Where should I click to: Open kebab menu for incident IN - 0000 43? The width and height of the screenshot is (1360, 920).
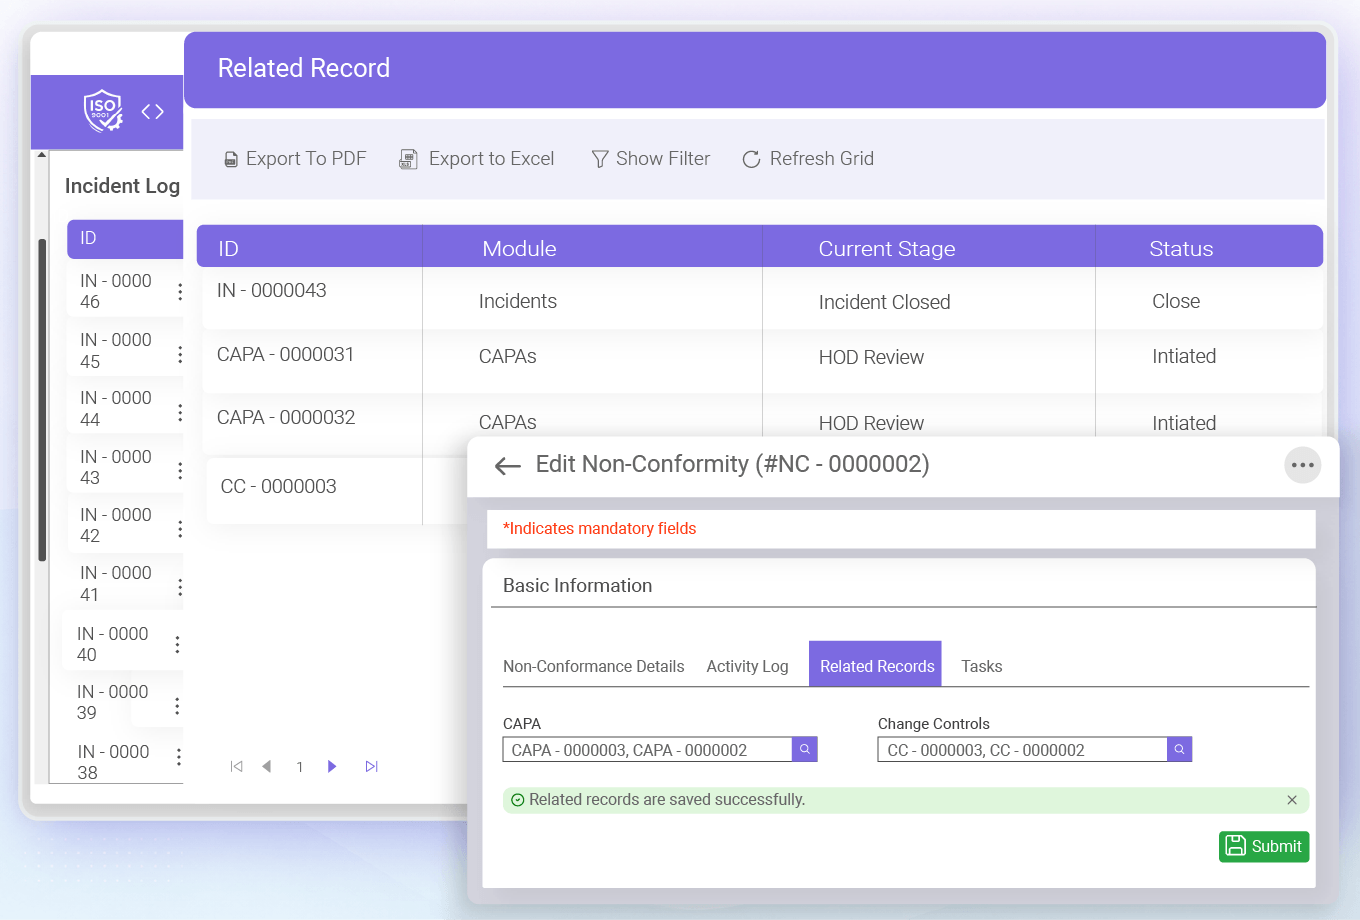click(180, 470)
